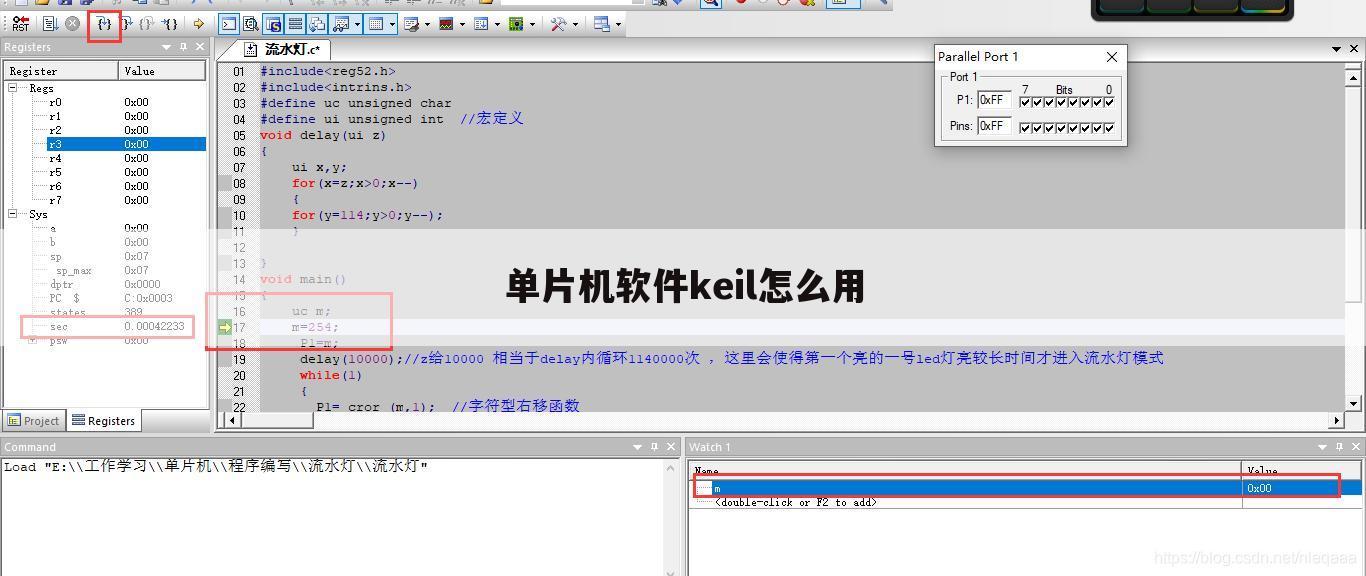The height and width of the screenshot is (576, 1366).
Task: Collapse the Sys tree node
Action: pos(14,214)
